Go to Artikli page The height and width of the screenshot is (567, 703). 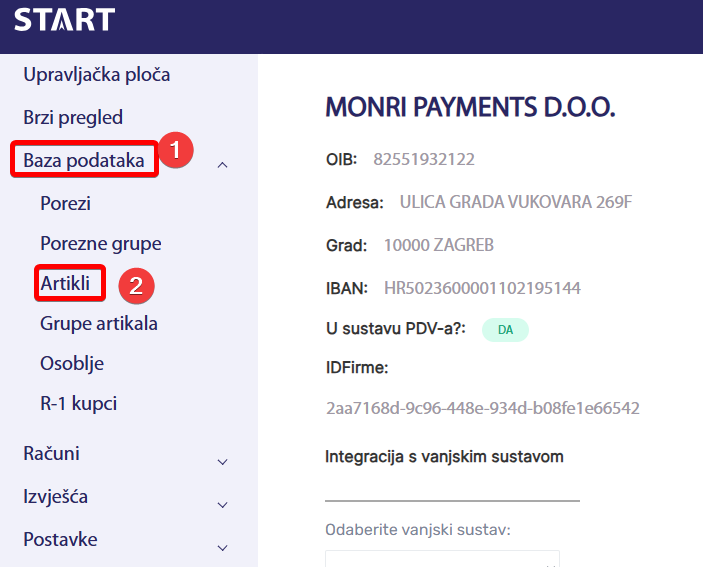click(x=65, y=284)
